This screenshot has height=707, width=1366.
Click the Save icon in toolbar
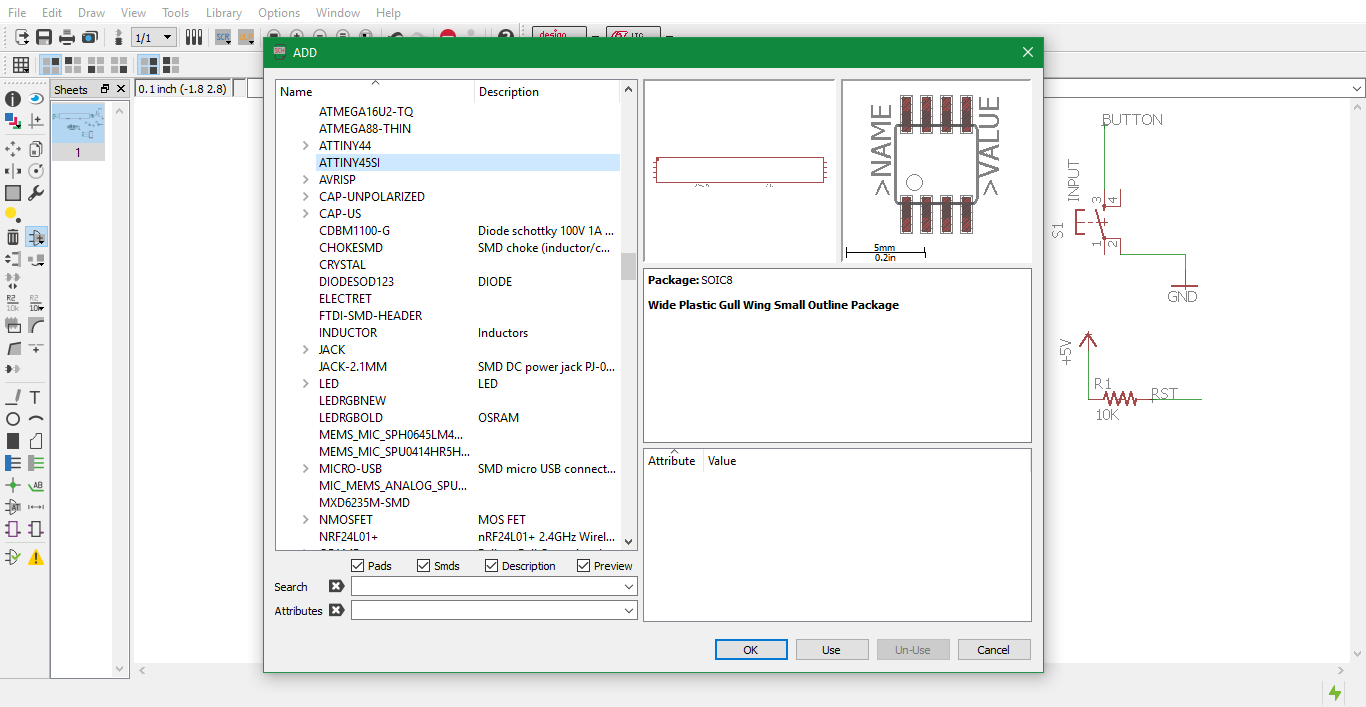tap(44, 37)
